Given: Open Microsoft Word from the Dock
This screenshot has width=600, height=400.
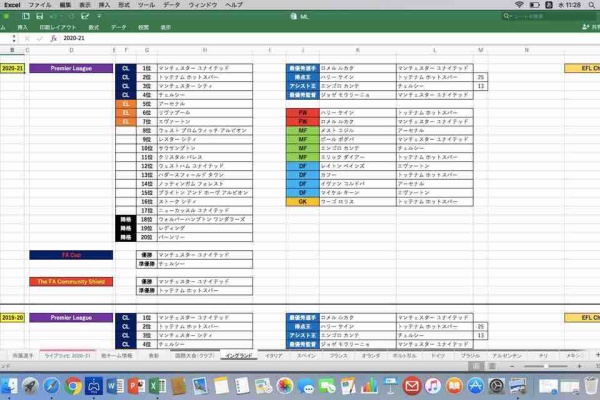Looking at the screenshot, I should pyautogui.click(x=115, y=386).
